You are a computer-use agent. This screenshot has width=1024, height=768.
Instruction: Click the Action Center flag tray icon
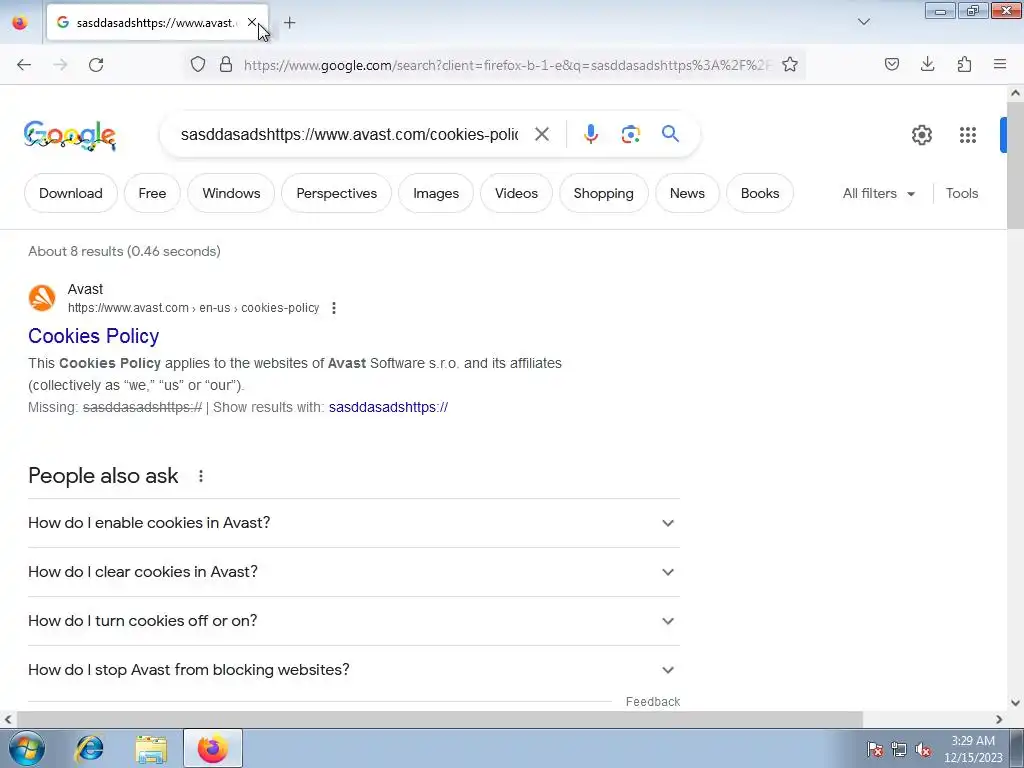pos(875,750)
